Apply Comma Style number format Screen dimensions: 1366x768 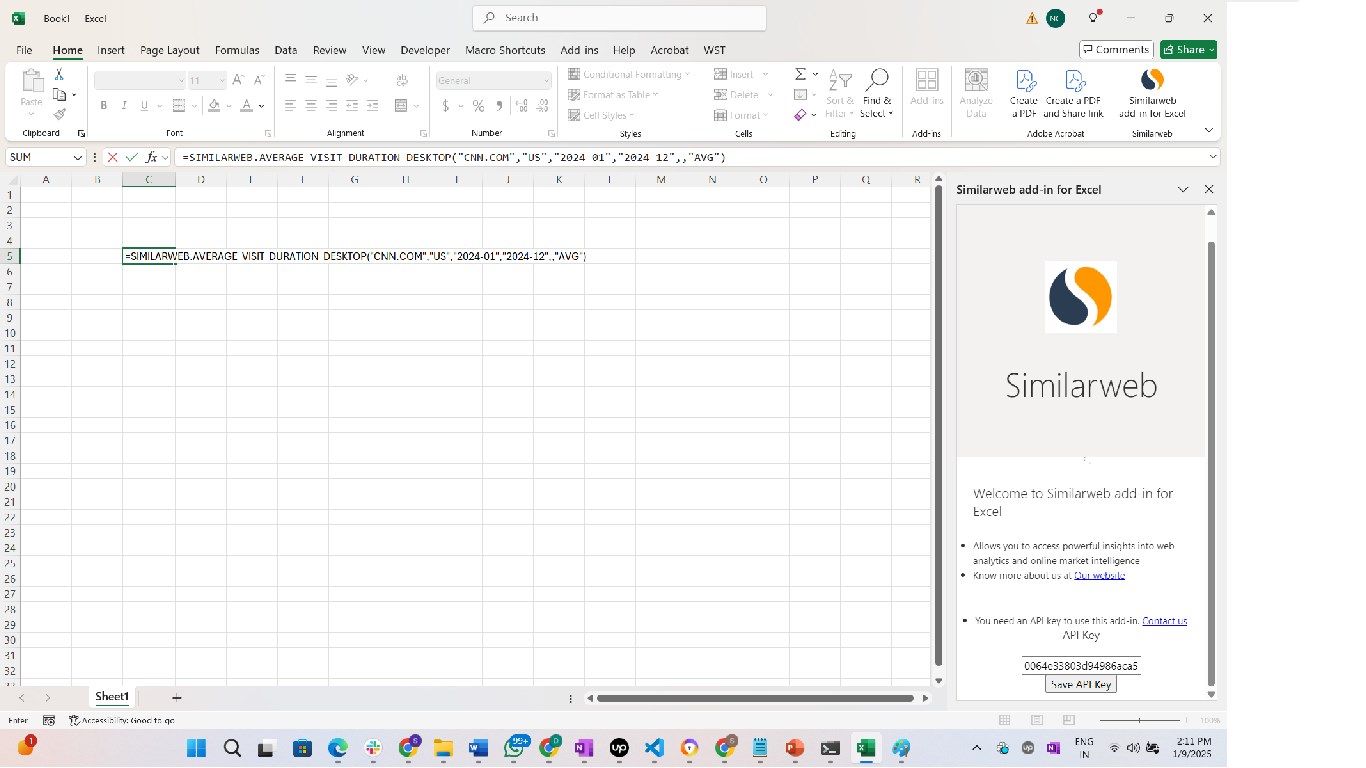tap(499, 106)
